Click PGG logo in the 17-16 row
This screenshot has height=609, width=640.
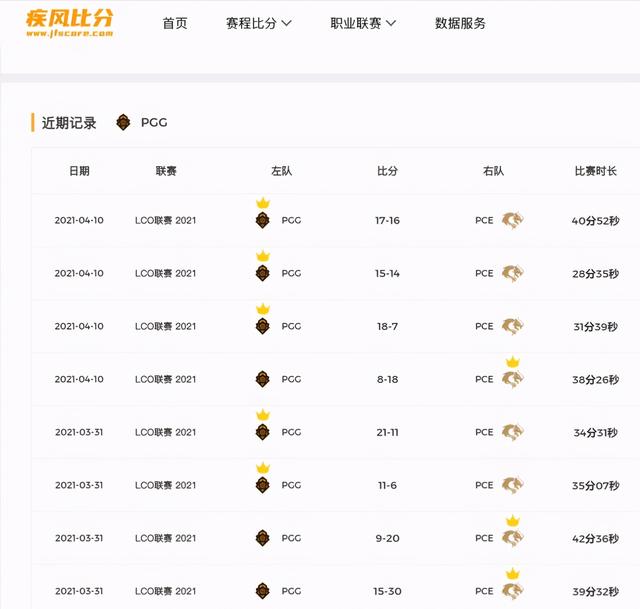pos(262,220)
